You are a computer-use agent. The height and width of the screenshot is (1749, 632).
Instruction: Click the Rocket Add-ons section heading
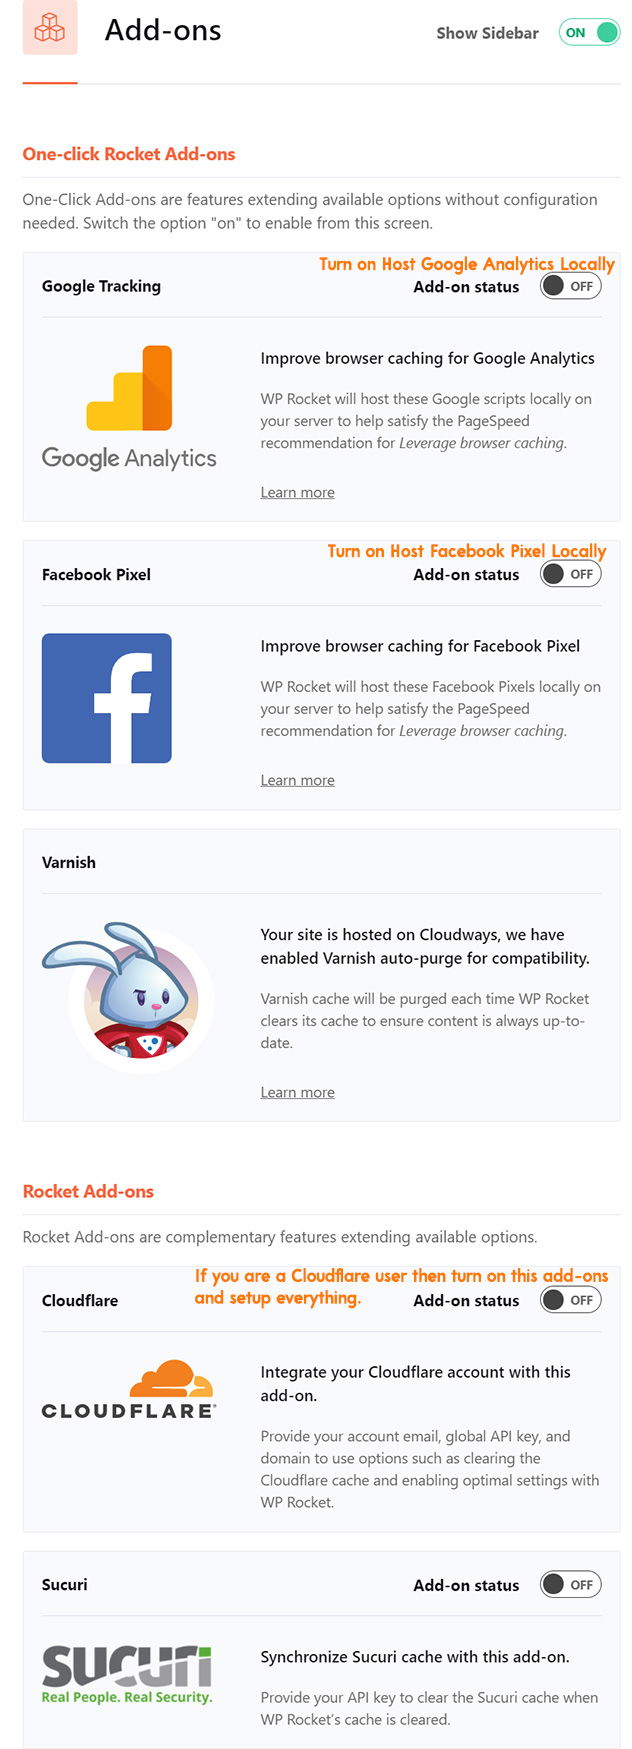click(88, 1191)
